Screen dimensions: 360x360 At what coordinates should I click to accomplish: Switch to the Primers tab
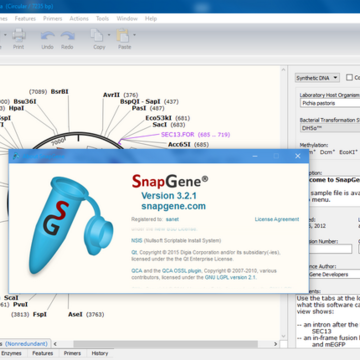pyautogui.click(x=72, y=353)
